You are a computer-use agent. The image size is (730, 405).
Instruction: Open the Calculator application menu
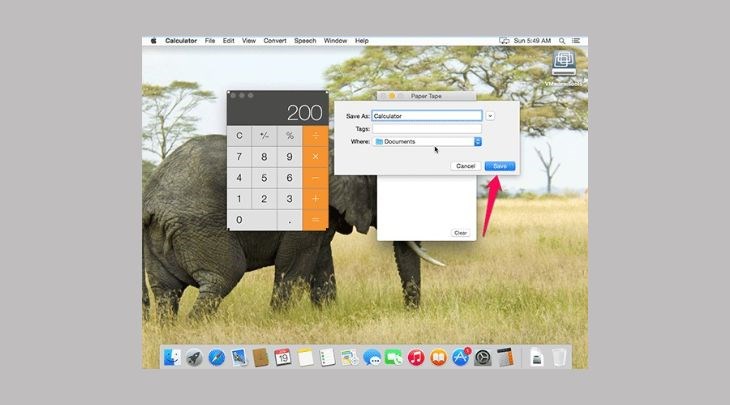[x=181, y=41]
